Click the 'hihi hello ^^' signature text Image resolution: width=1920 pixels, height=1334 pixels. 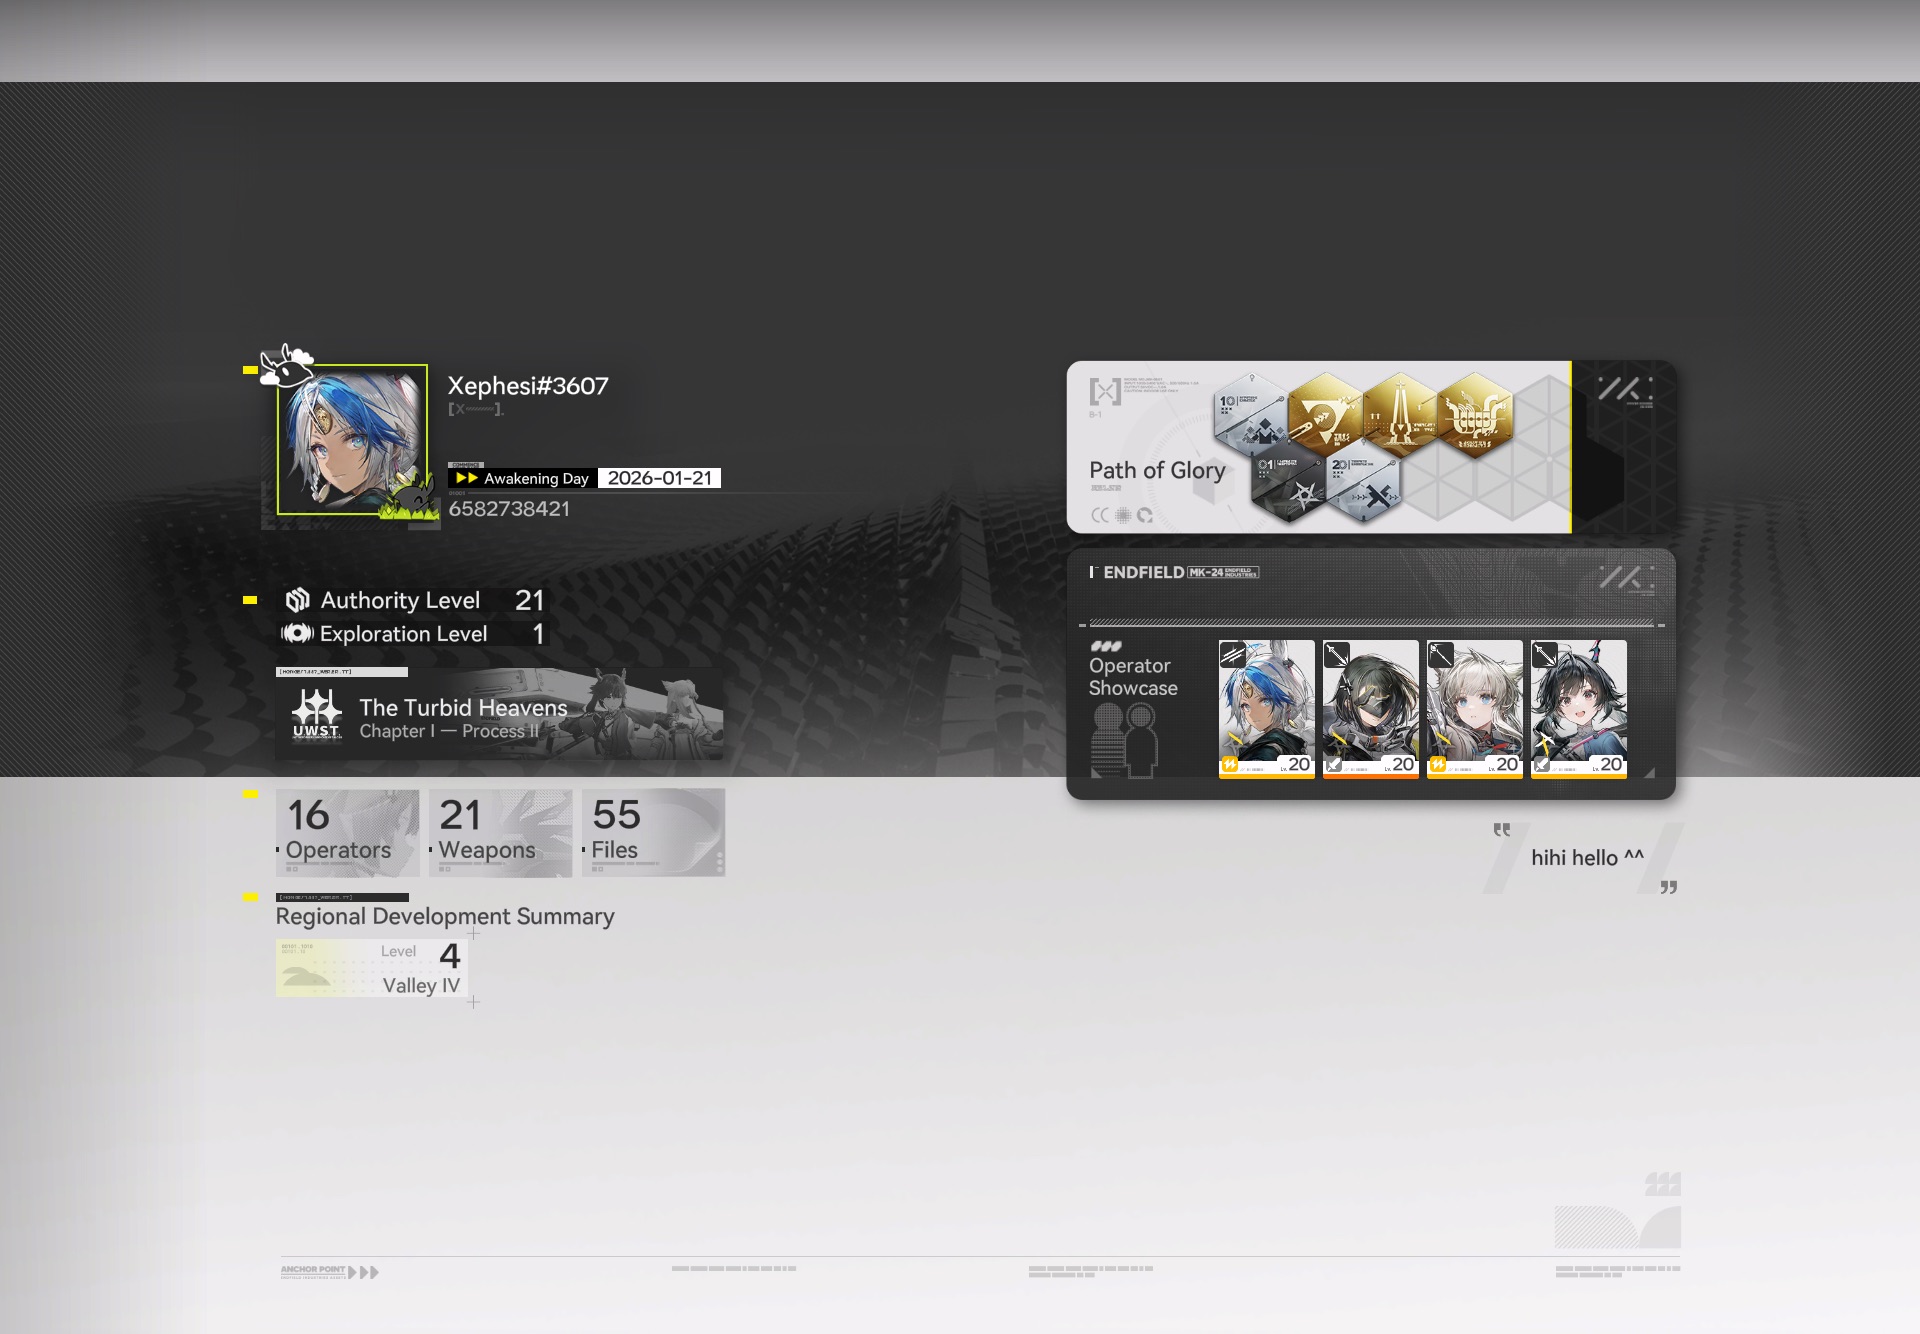1587,858
